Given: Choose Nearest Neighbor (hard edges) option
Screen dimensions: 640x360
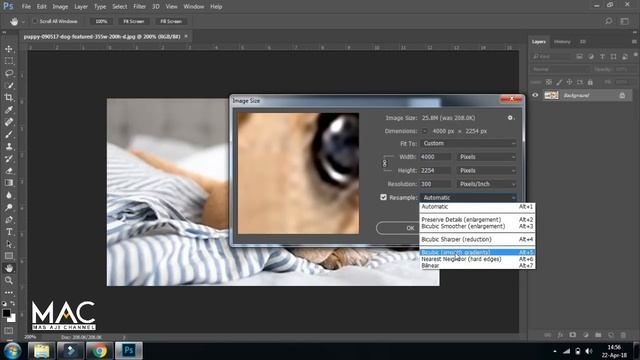Looking at the screenshot, I should coord(477,259).
